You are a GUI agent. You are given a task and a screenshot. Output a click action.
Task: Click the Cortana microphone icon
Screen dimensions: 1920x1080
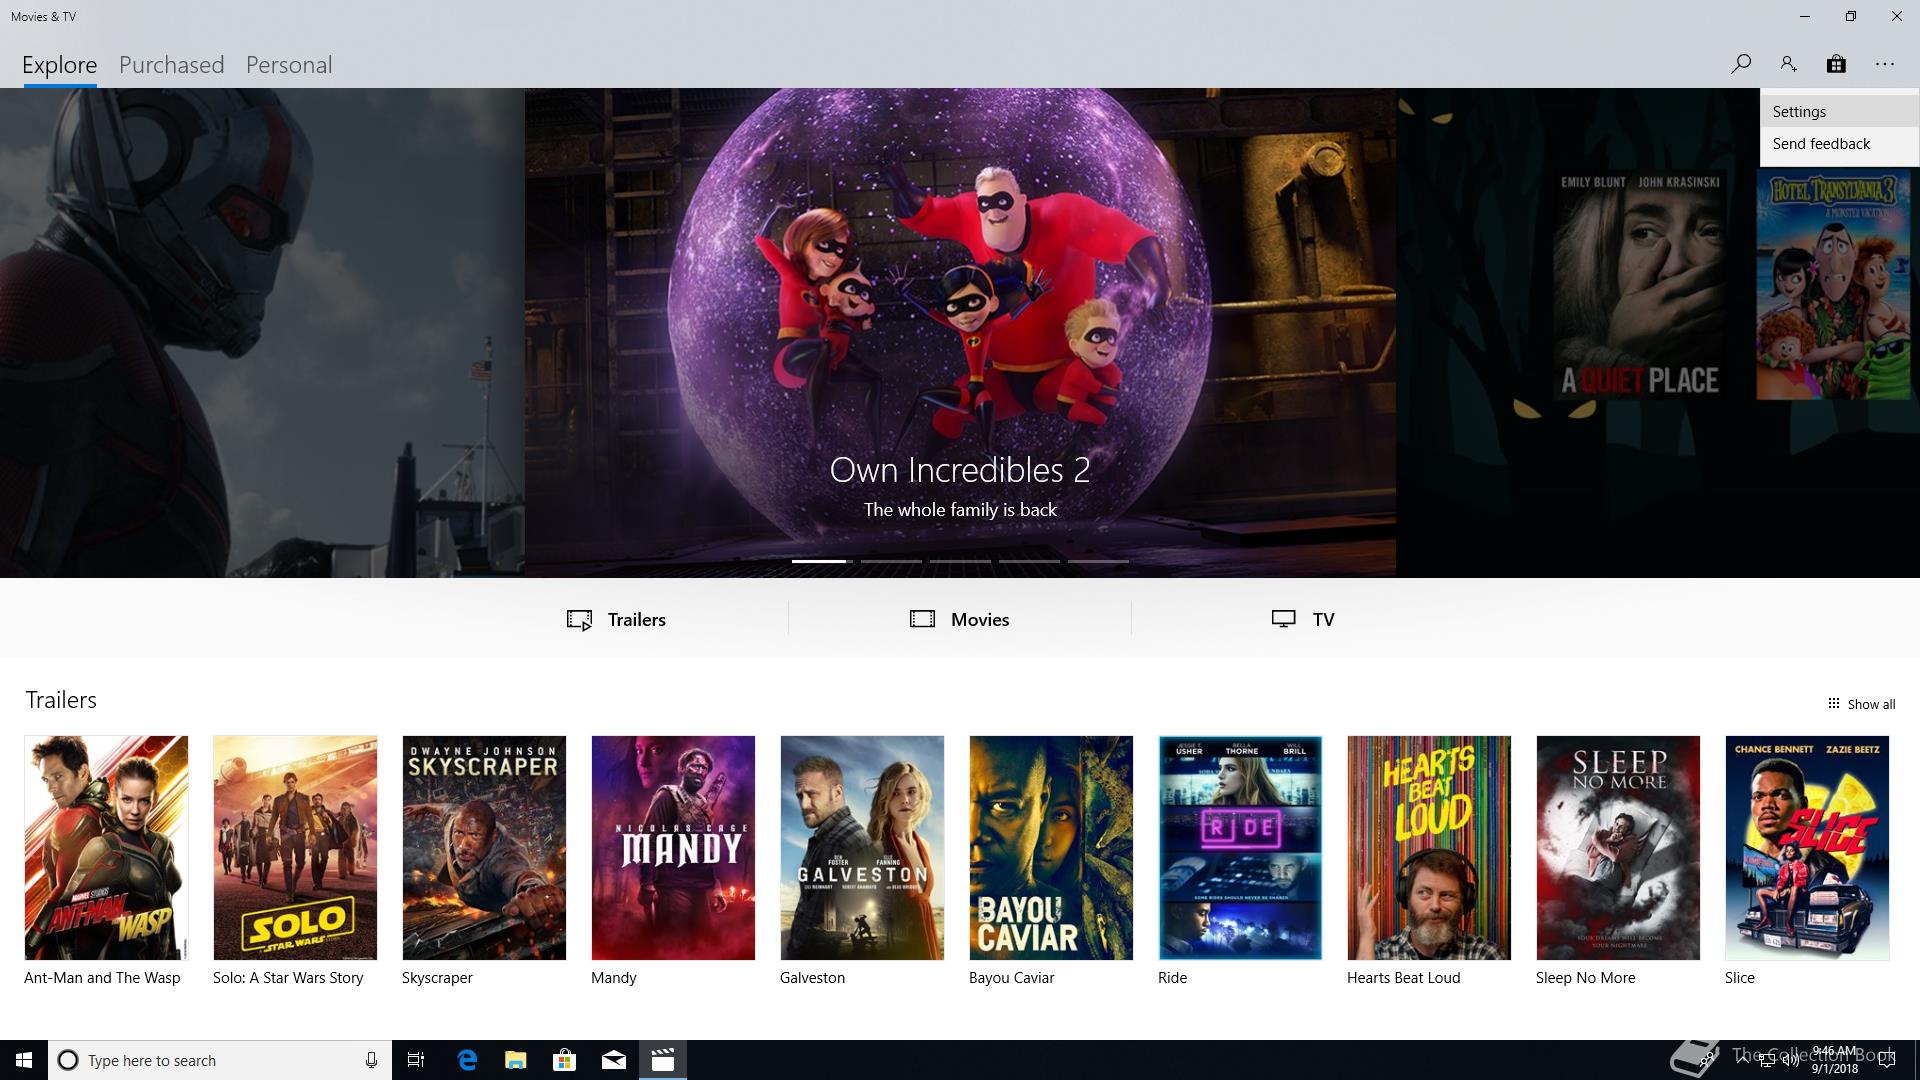click(x=371, y=1060)
